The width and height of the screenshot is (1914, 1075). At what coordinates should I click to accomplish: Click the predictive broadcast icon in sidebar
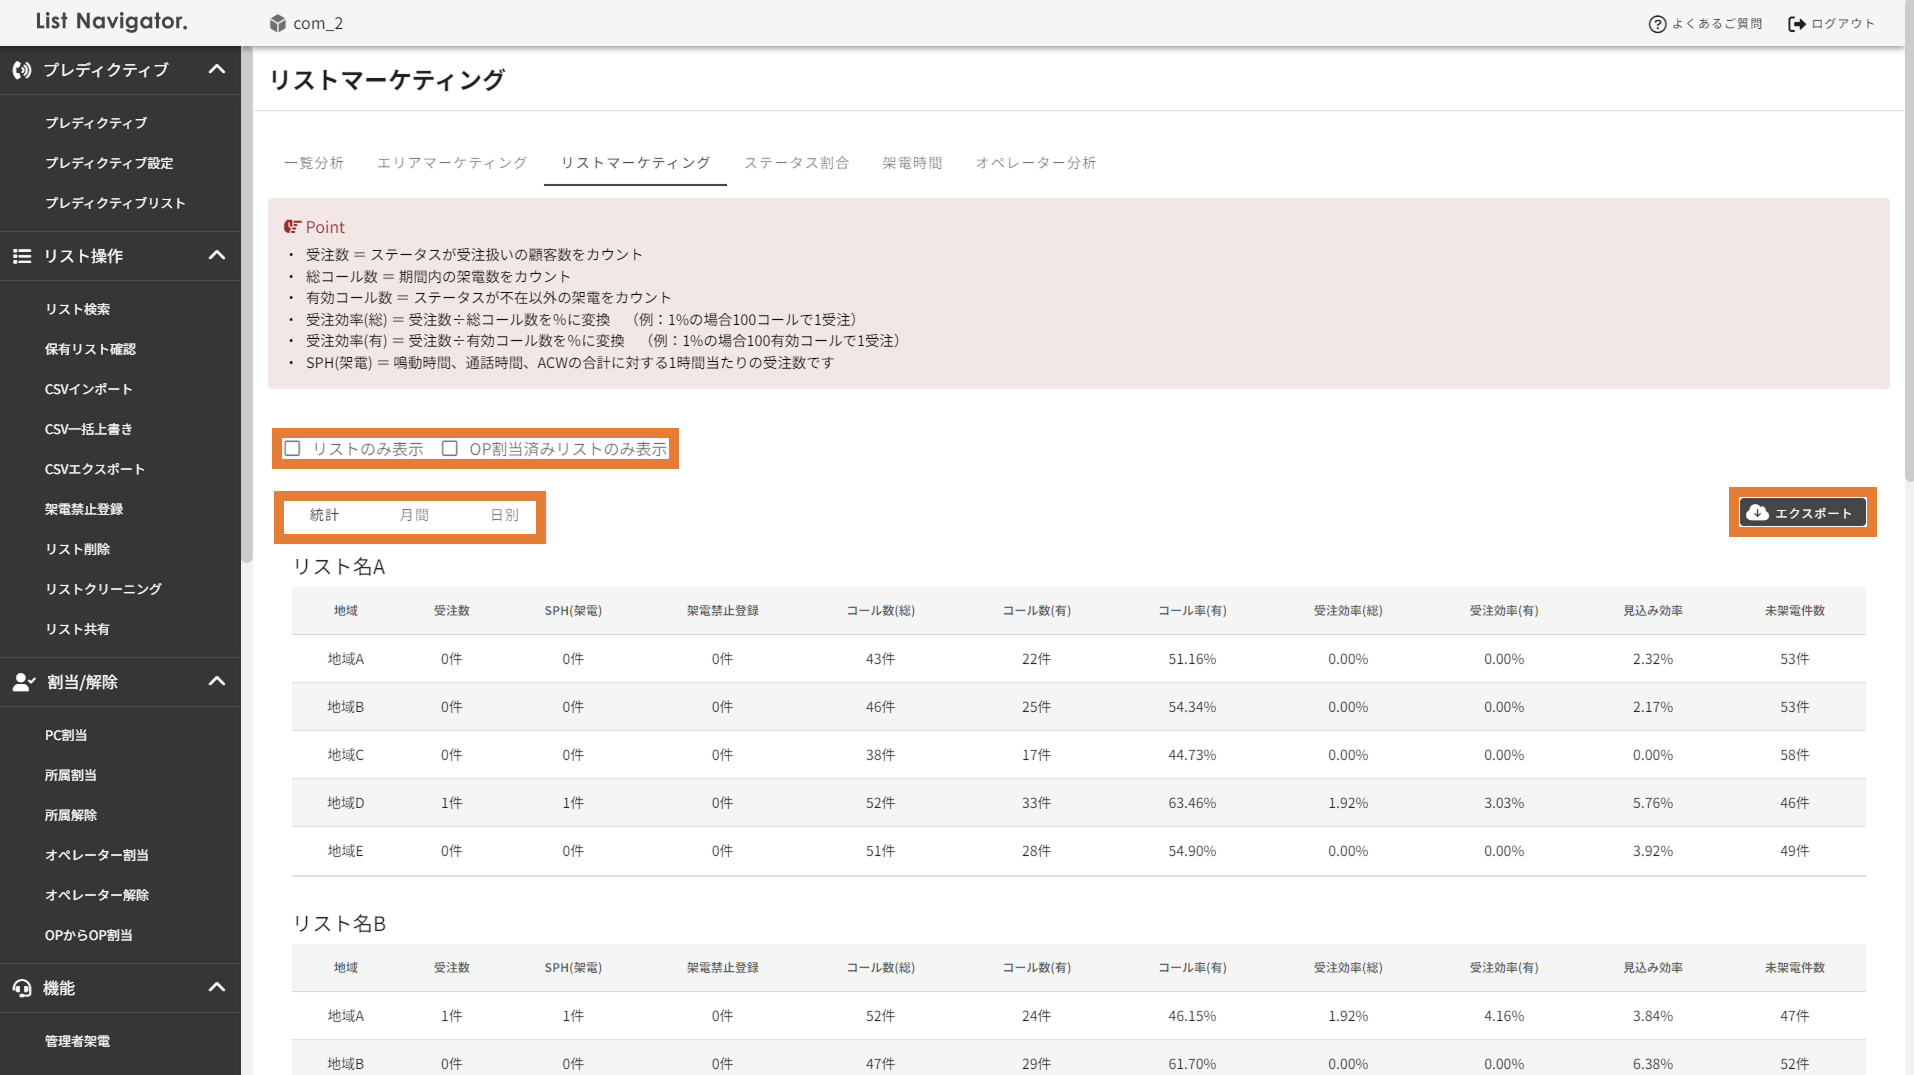pyautogui.click(x=22, y=70)
